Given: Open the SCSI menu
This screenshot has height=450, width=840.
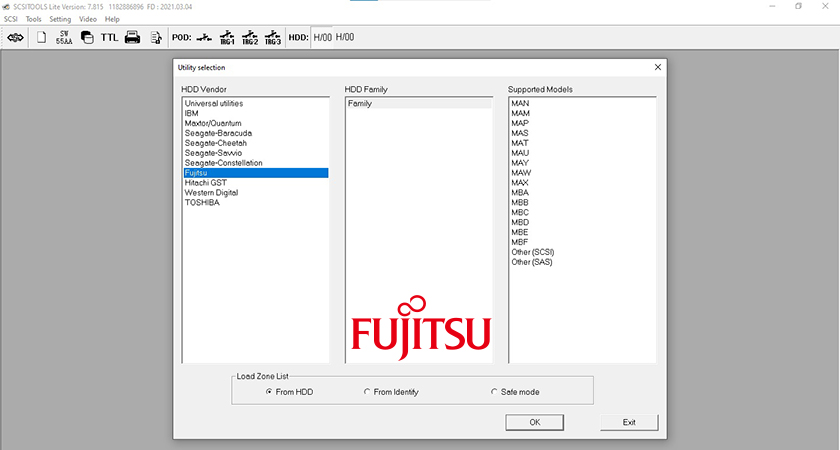Looking at the screenshot, I should [x=11, y=19].
